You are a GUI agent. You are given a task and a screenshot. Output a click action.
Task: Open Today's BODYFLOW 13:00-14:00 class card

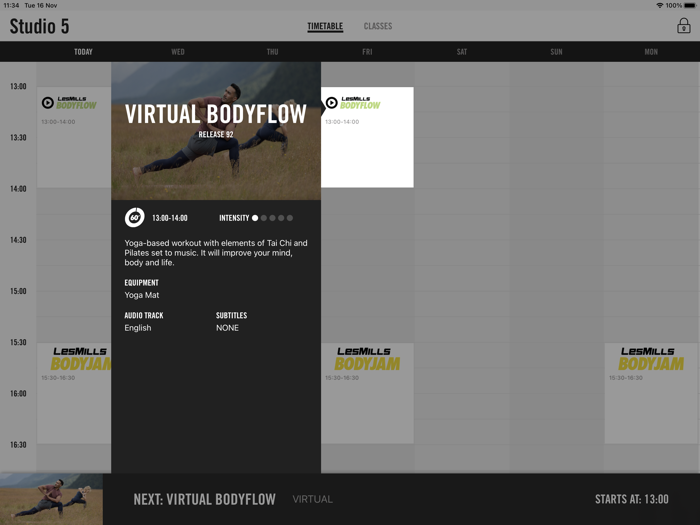(74, 137)
